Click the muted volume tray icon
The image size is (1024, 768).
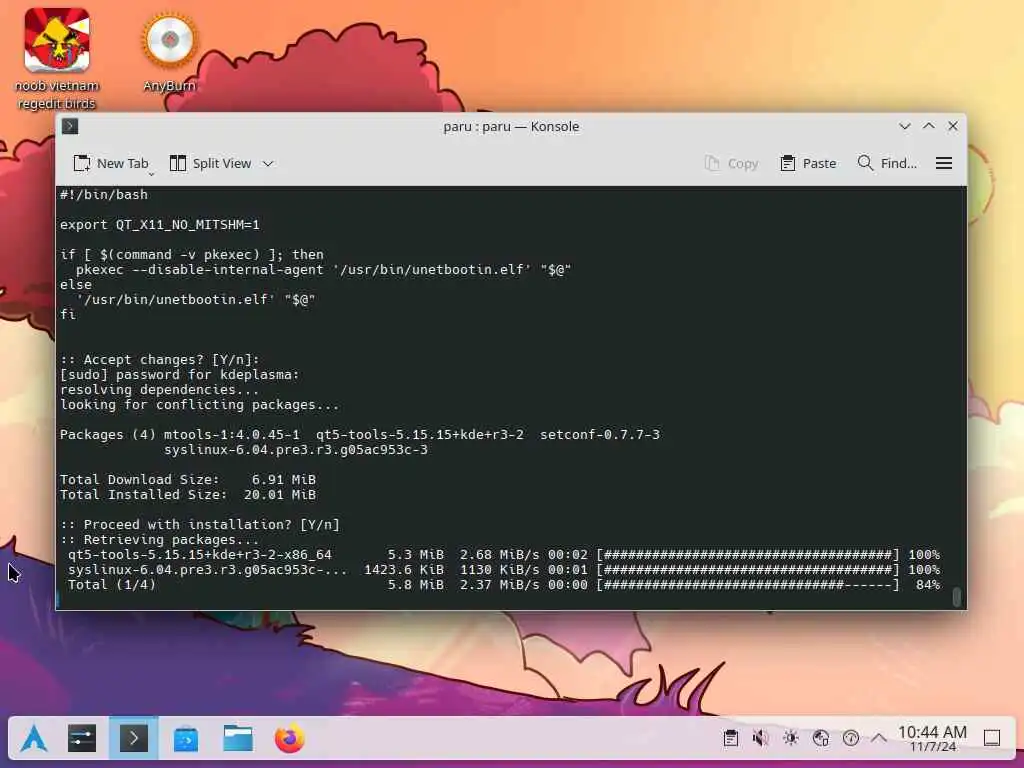click(760, 739)
